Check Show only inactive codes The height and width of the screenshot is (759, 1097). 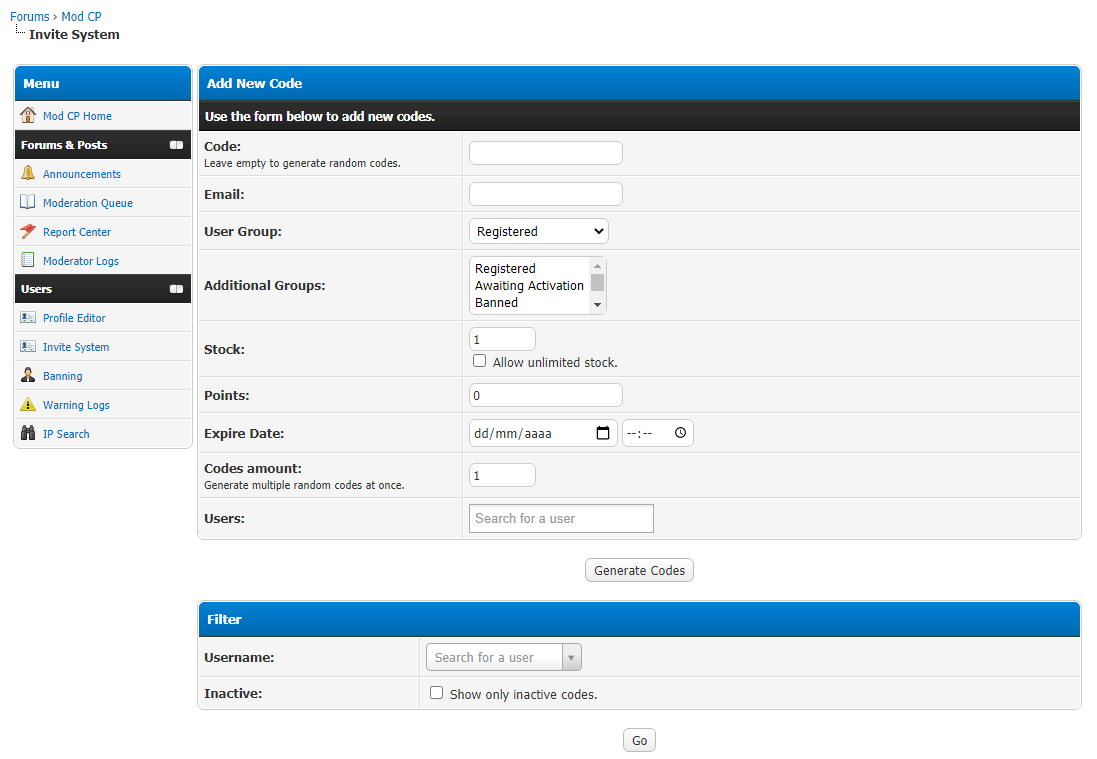point(436,693)
